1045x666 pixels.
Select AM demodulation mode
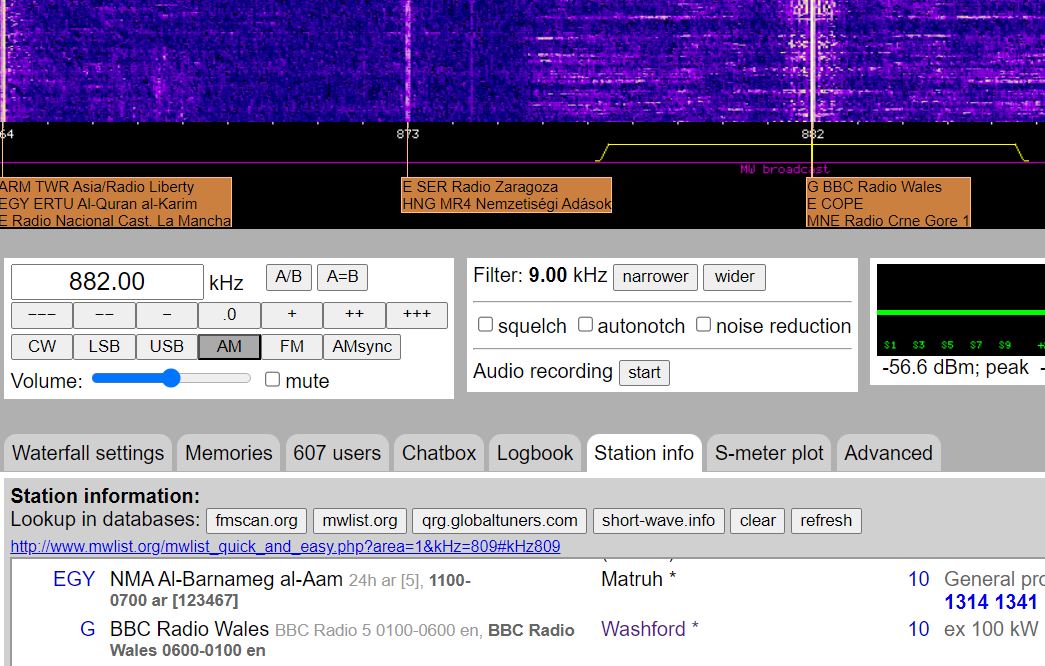pos(229,347)
